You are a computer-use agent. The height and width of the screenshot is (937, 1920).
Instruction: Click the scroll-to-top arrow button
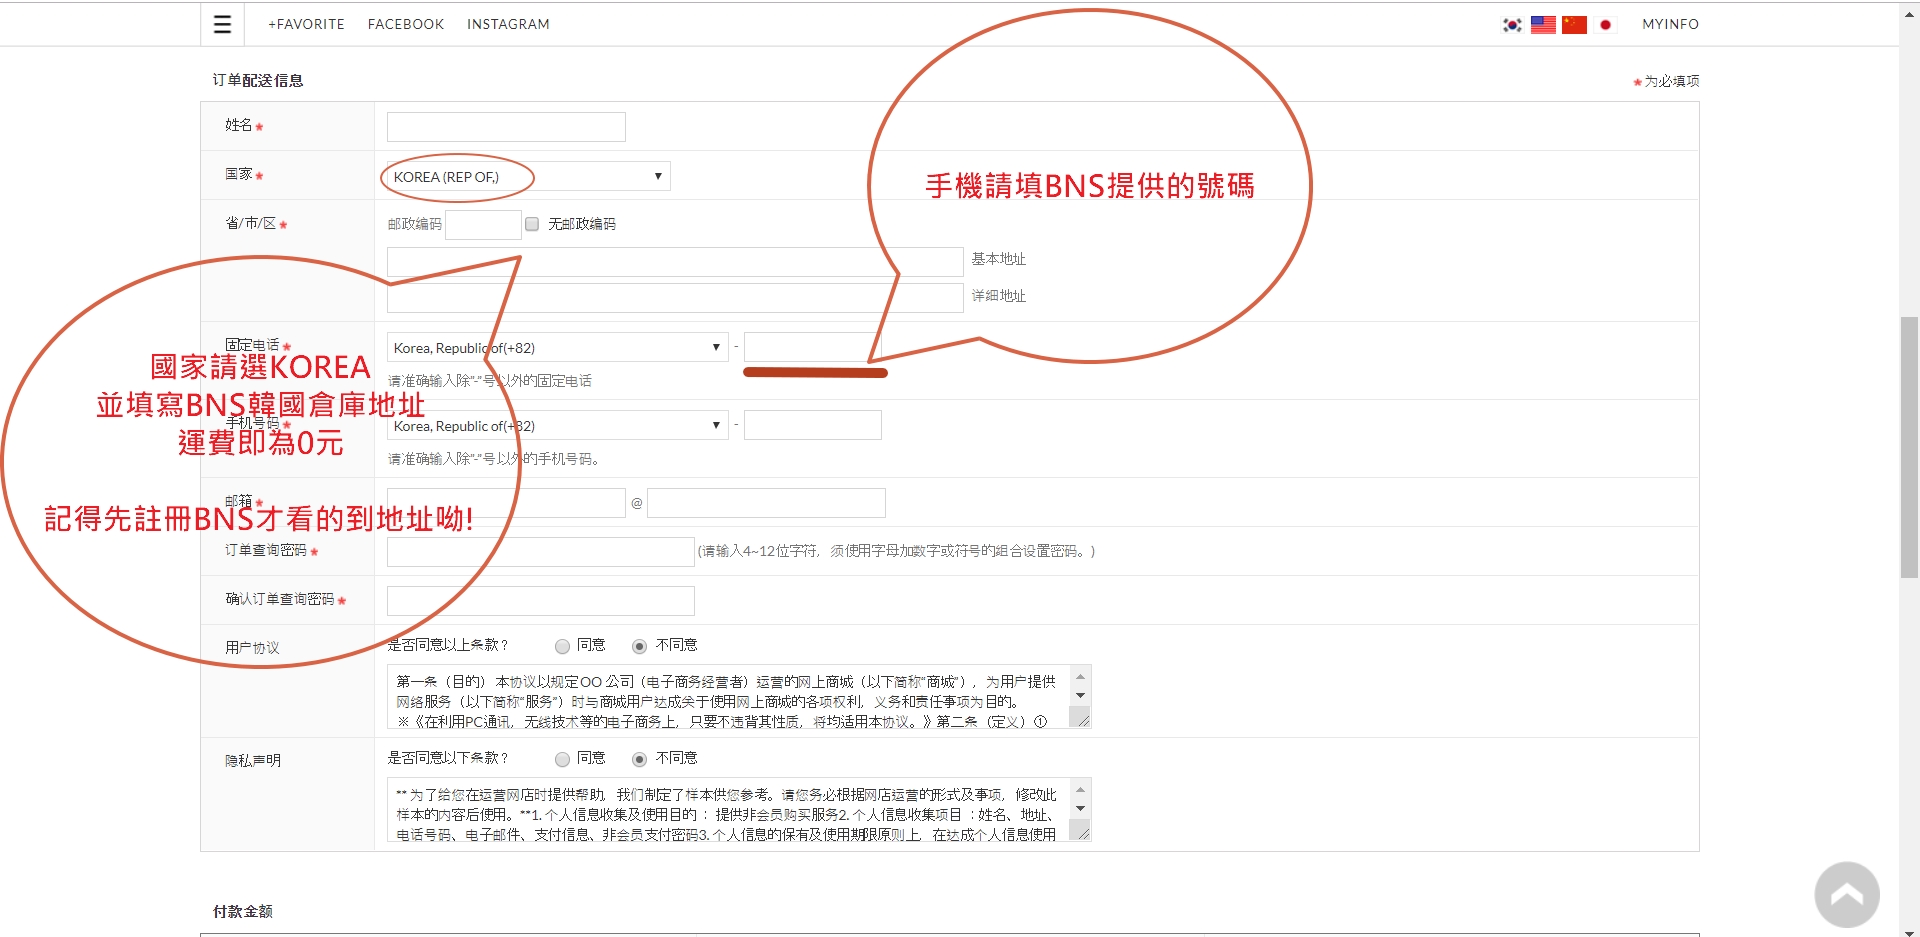(1846, 895)
